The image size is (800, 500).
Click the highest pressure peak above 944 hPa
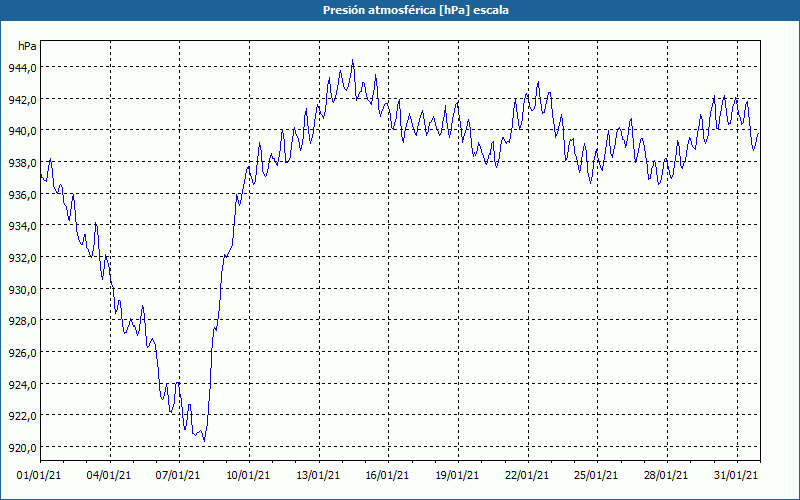[353, 60]
